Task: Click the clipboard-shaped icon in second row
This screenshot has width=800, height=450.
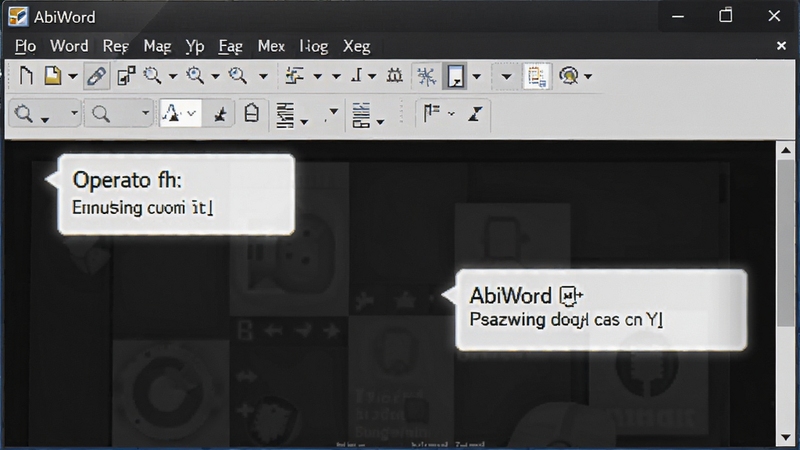Action: coord(251,113)
